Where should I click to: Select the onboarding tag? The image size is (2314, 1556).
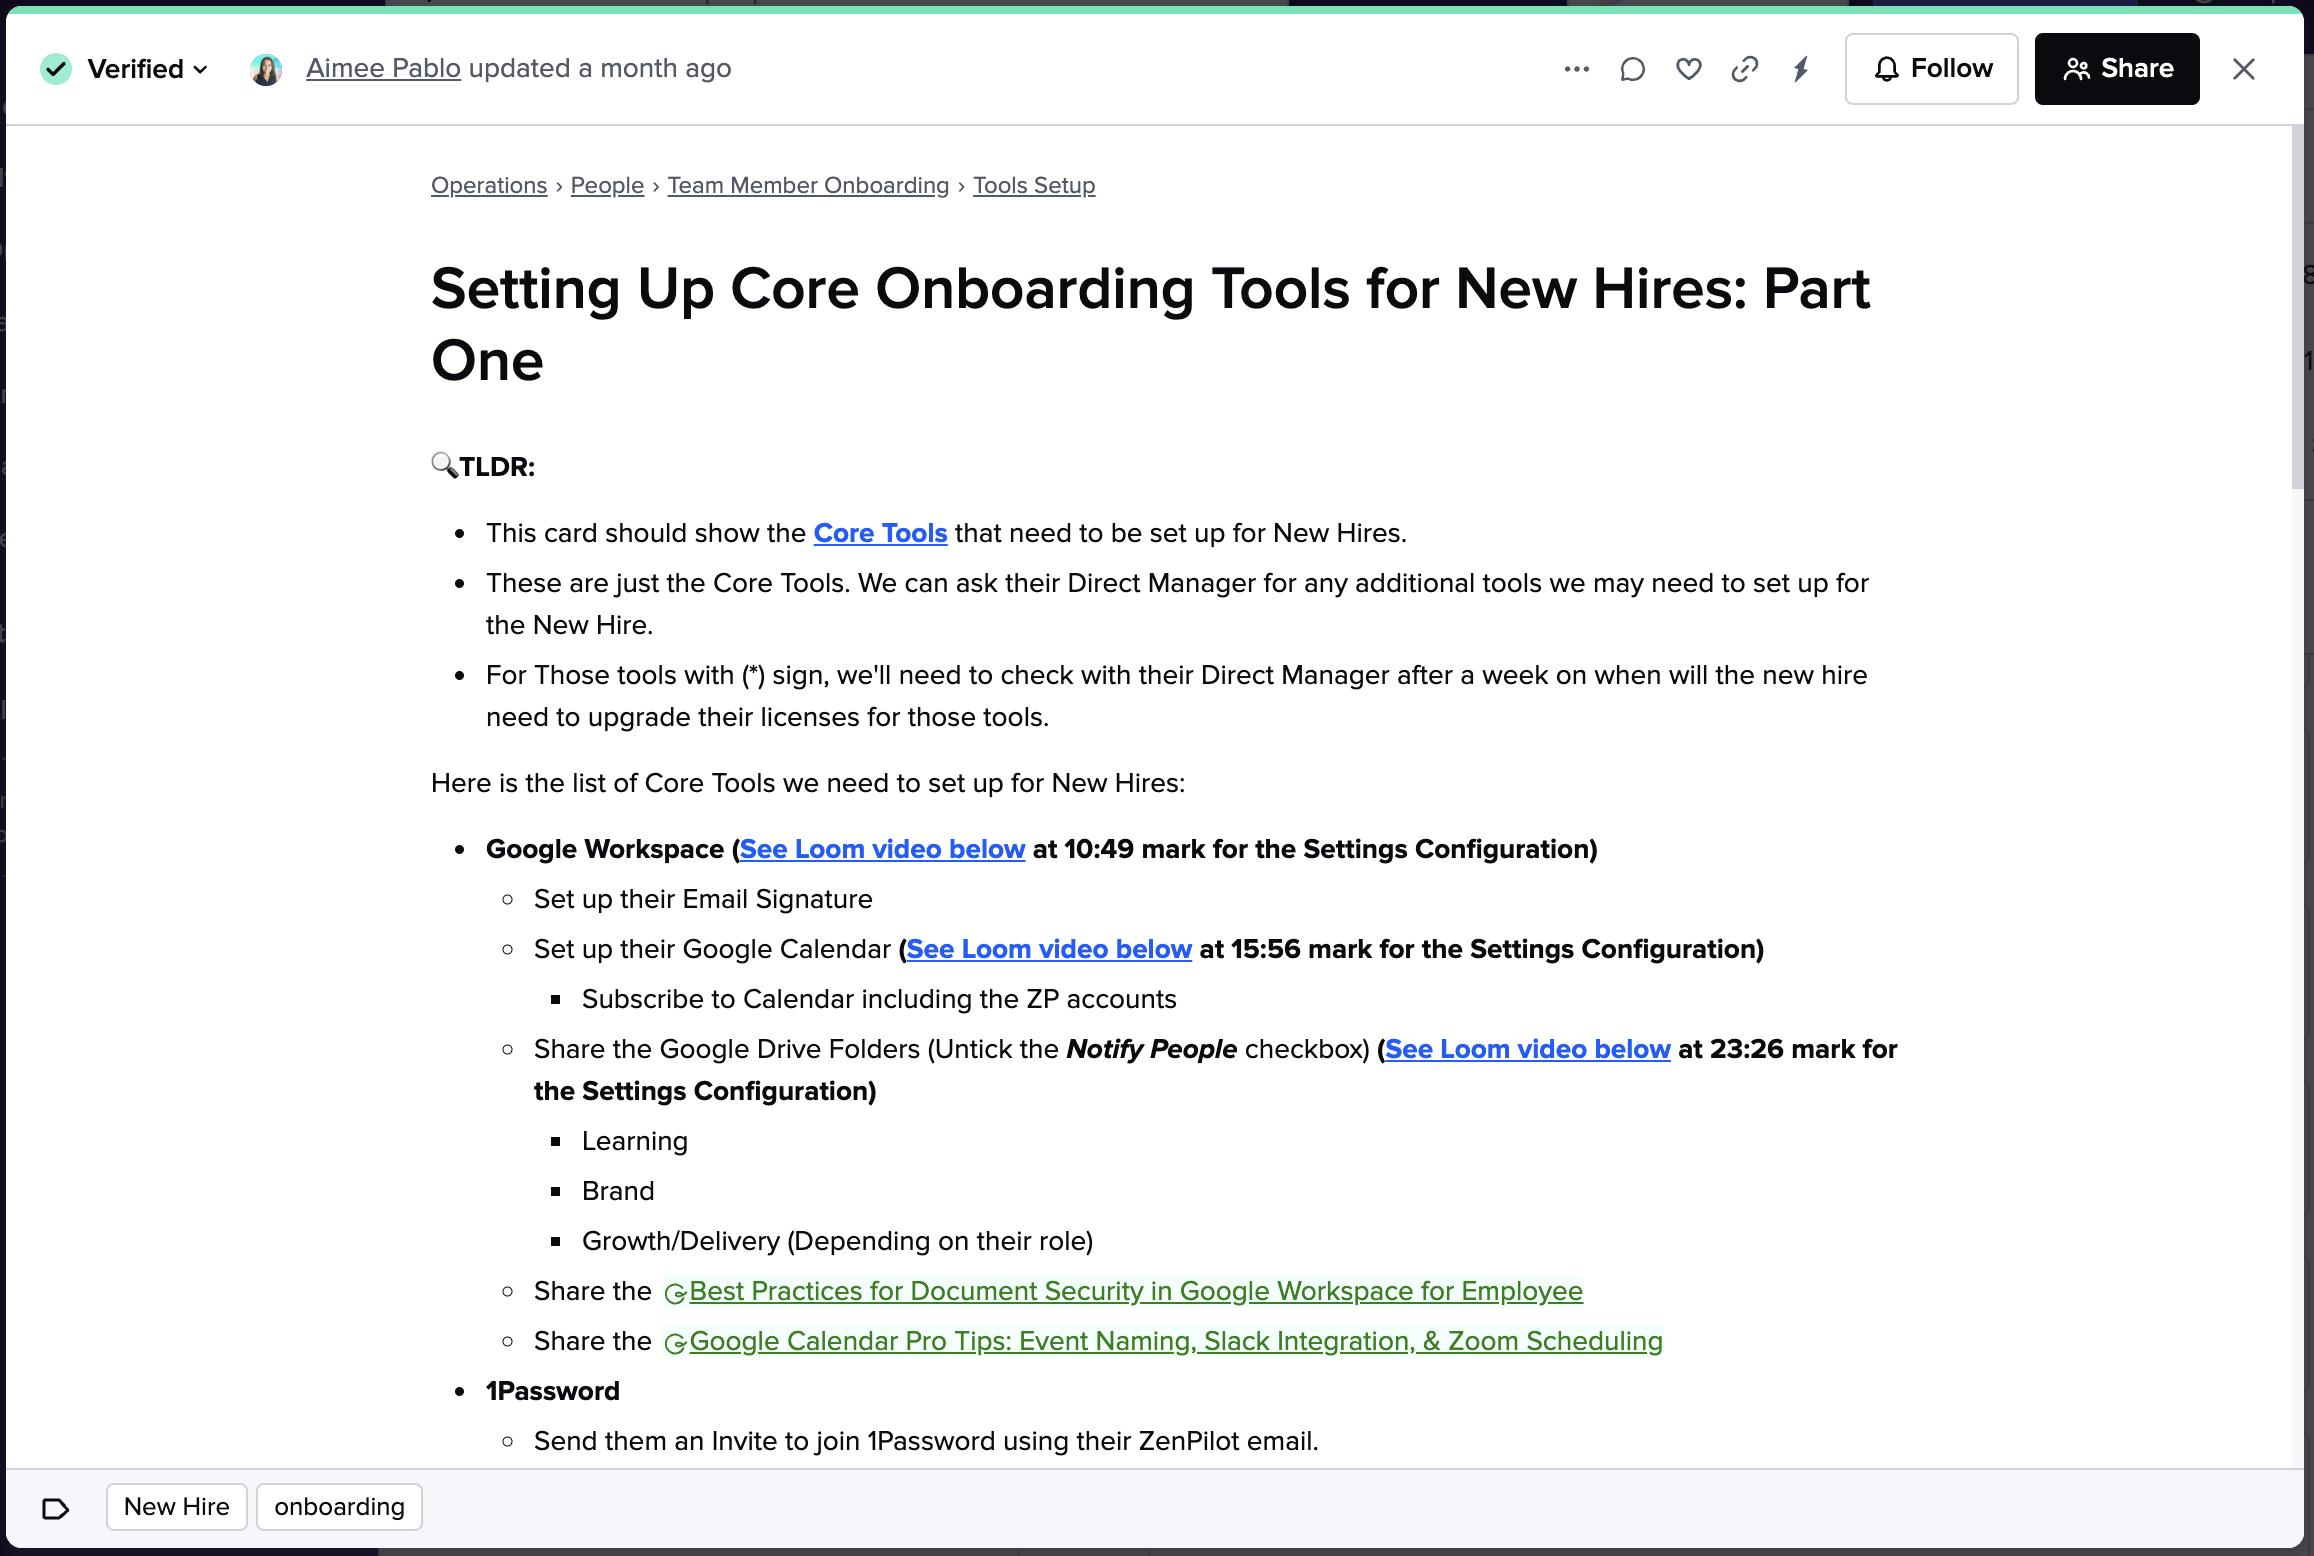tap(339, 1507)
